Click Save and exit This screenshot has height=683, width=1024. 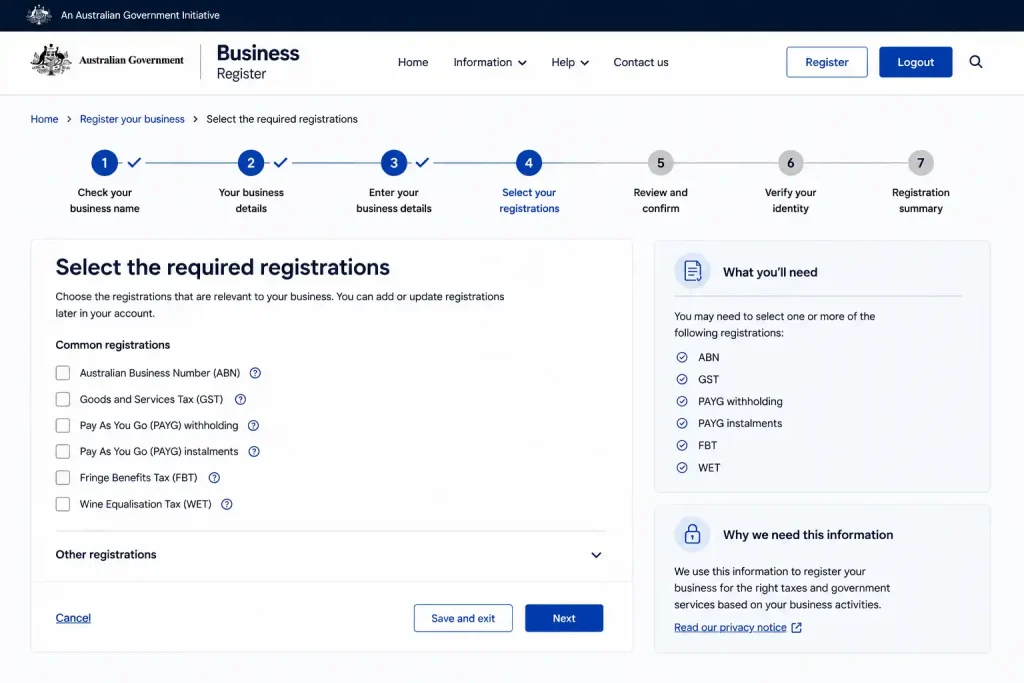coord(463,618)
